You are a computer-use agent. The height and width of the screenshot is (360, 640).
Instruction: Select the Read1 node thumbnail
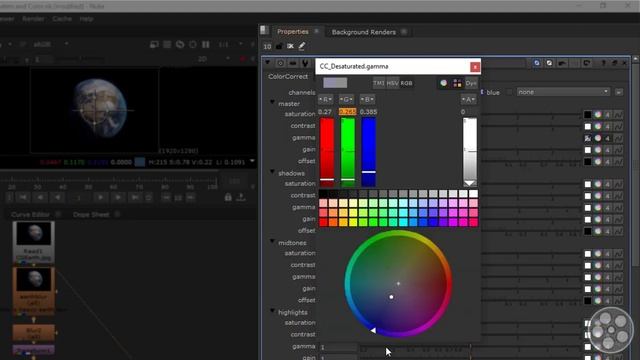(34, 233)
